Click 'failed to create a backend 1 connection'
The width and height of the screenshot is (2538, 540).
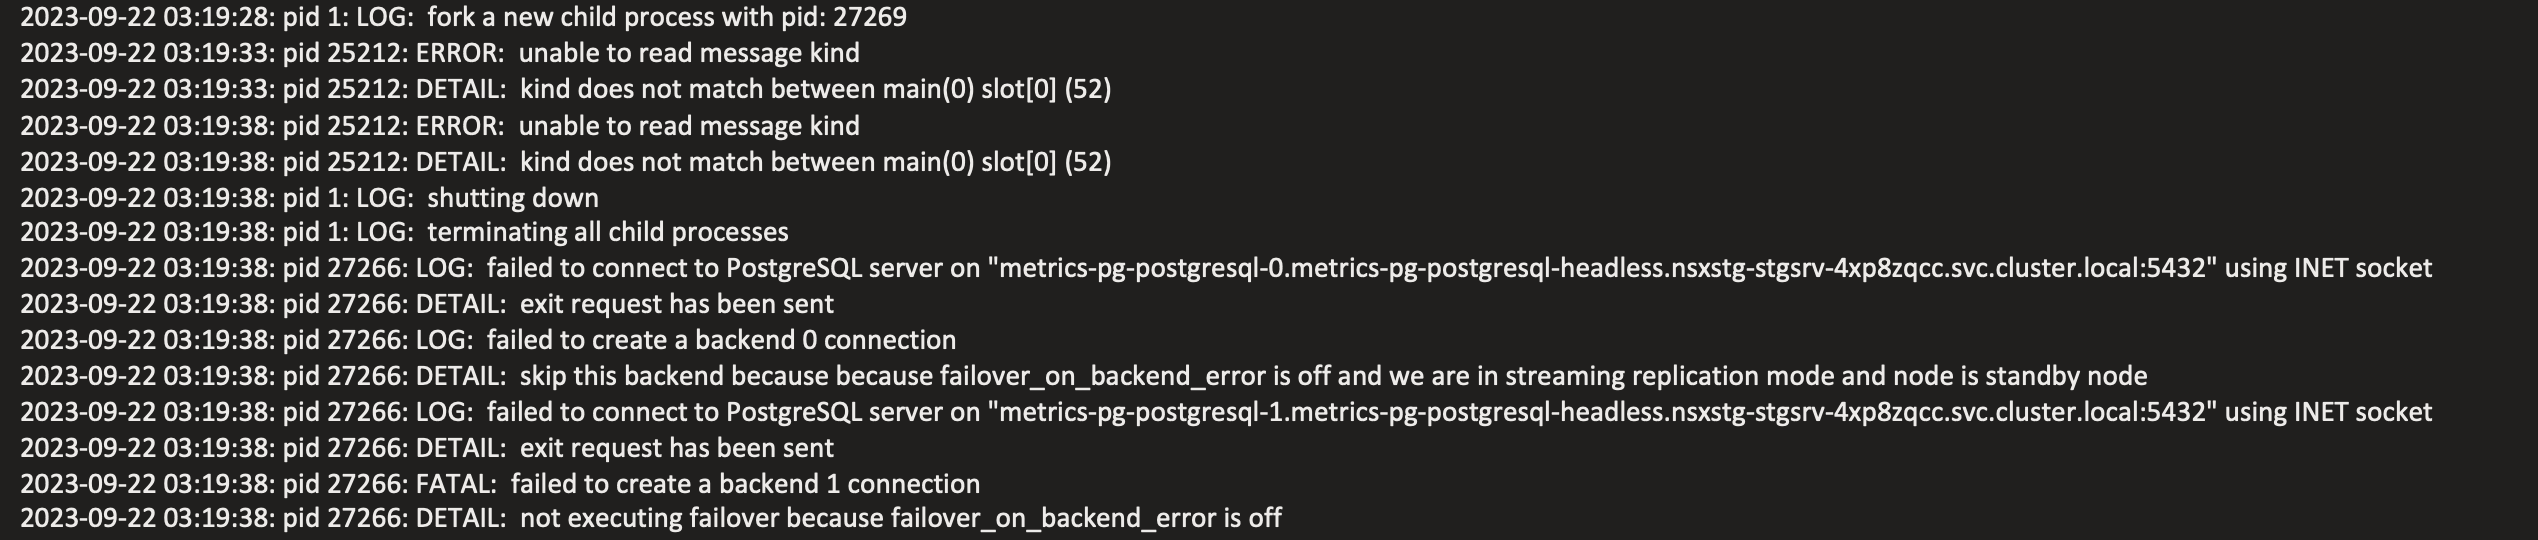point(744,484)
